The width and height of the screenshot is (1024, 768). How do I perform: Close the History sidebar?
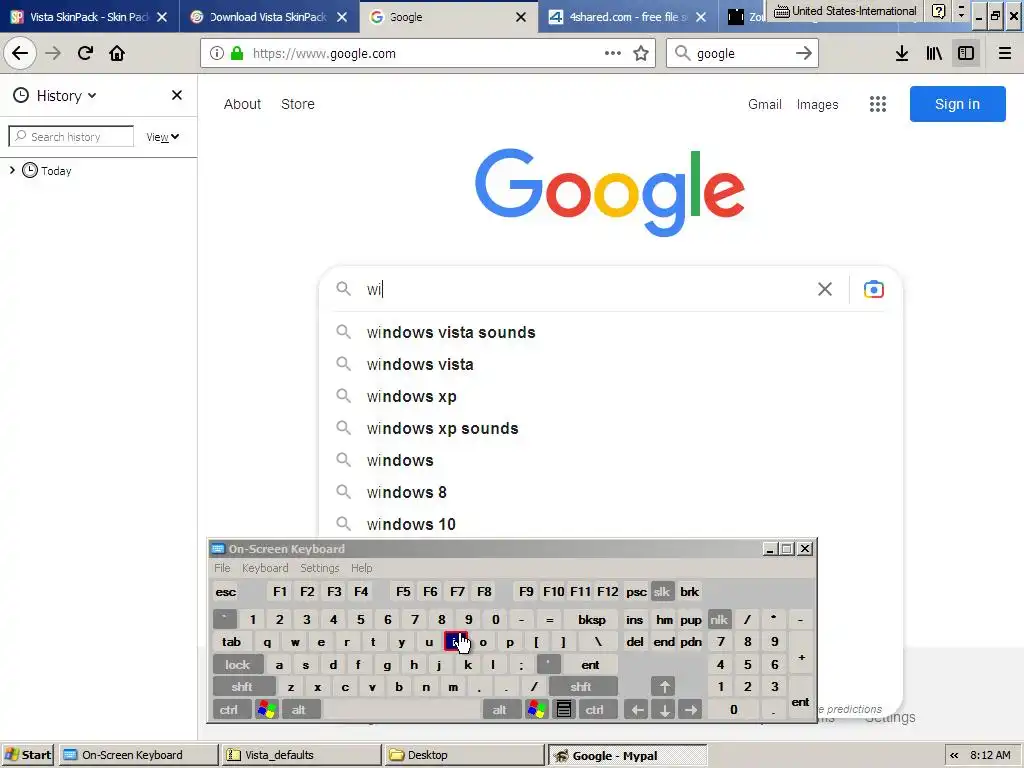click(176, 95)
